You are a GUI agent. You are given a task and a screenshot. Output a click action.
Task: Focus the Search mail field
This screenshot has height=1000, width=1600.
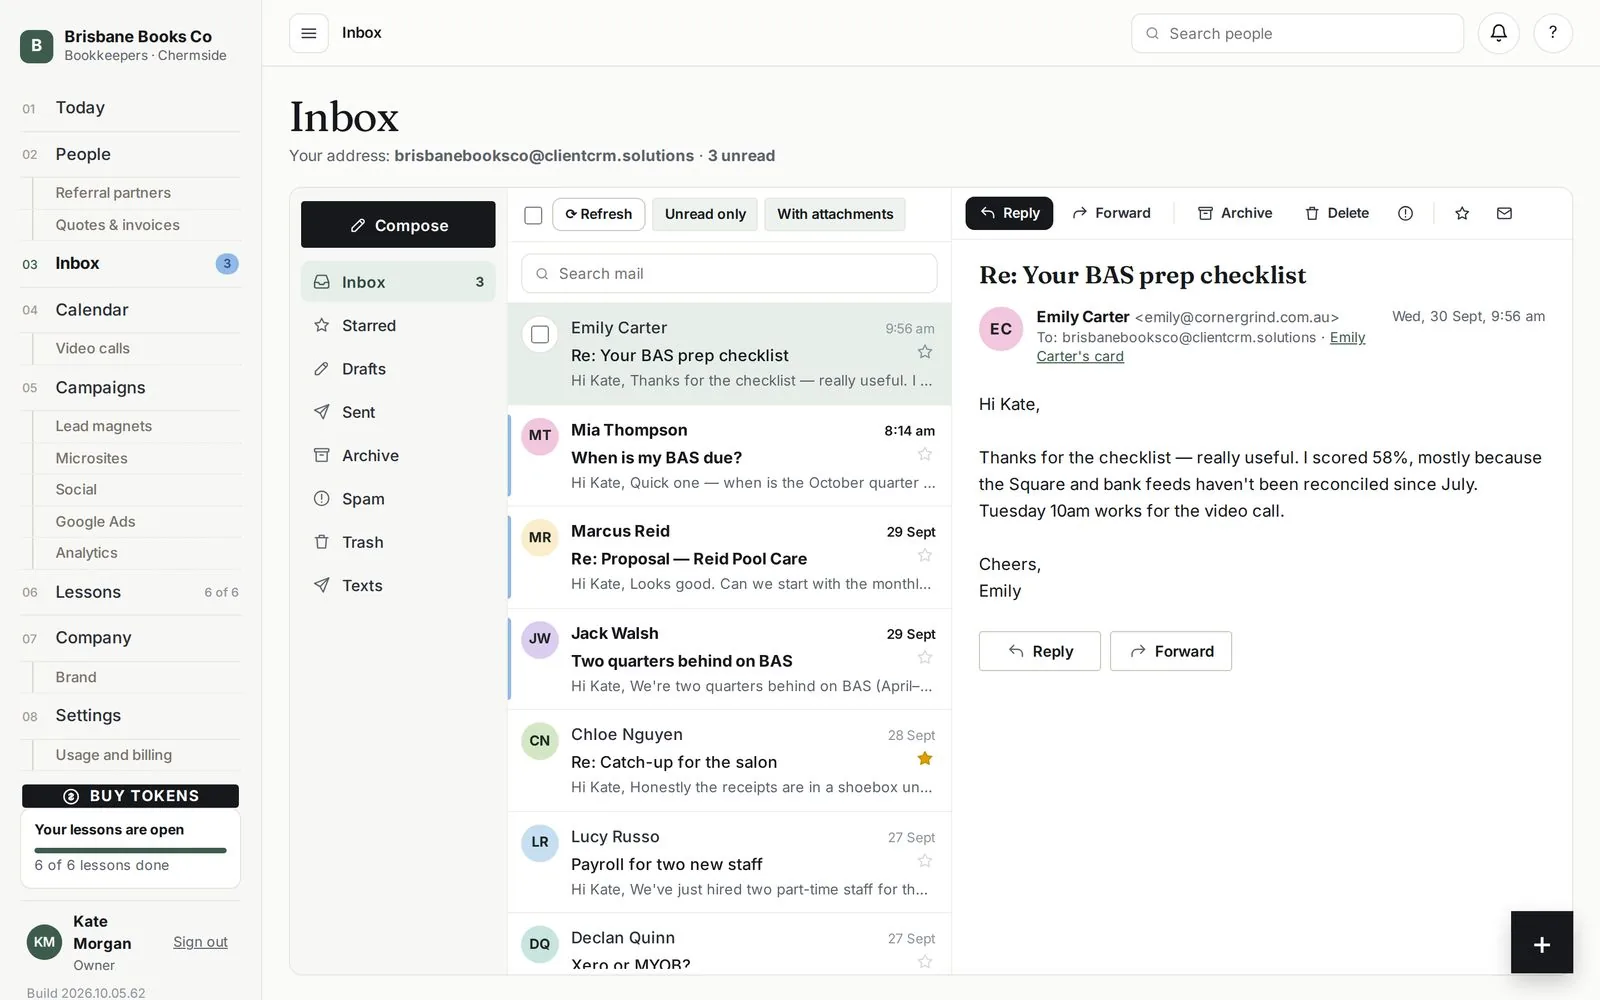point(729,273)
